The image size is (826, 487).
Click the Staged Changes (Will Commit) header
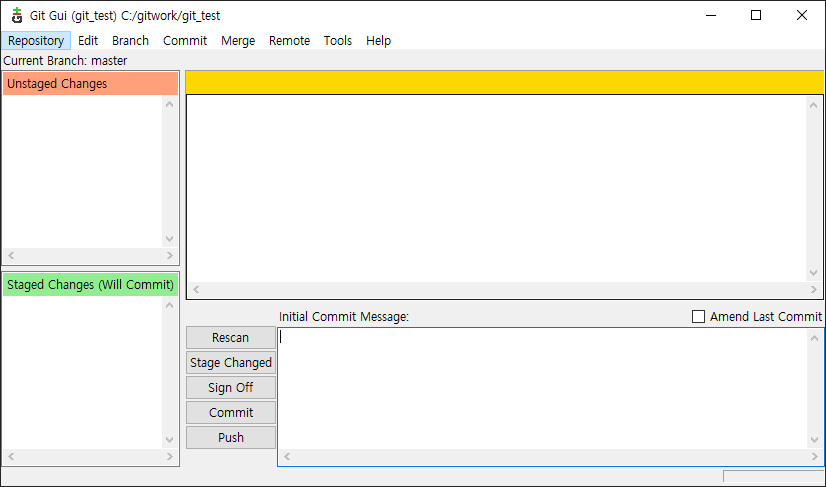91,285
